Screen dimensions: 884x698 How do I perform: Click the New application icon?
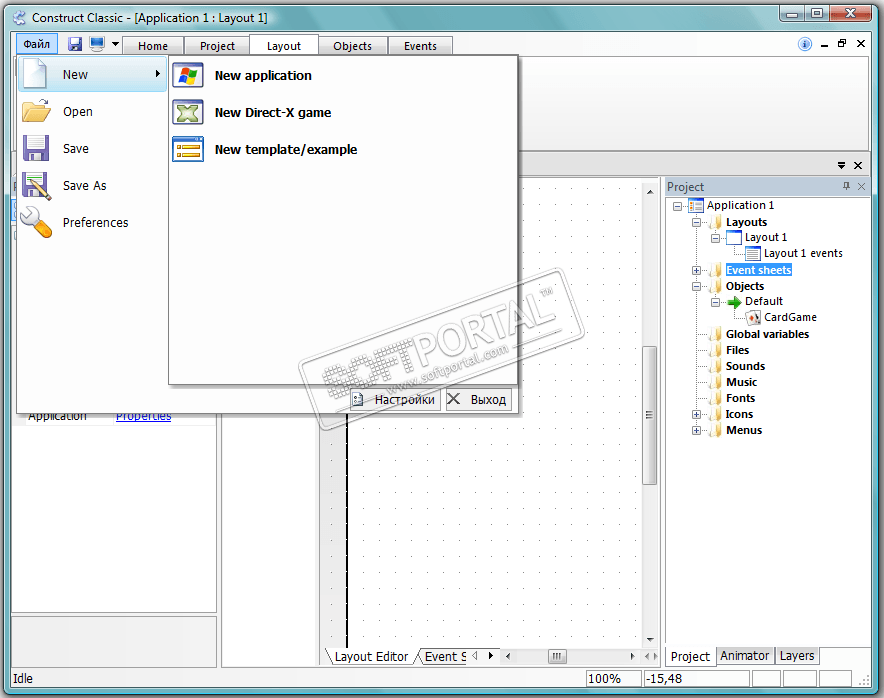click(x=188, y=76)
